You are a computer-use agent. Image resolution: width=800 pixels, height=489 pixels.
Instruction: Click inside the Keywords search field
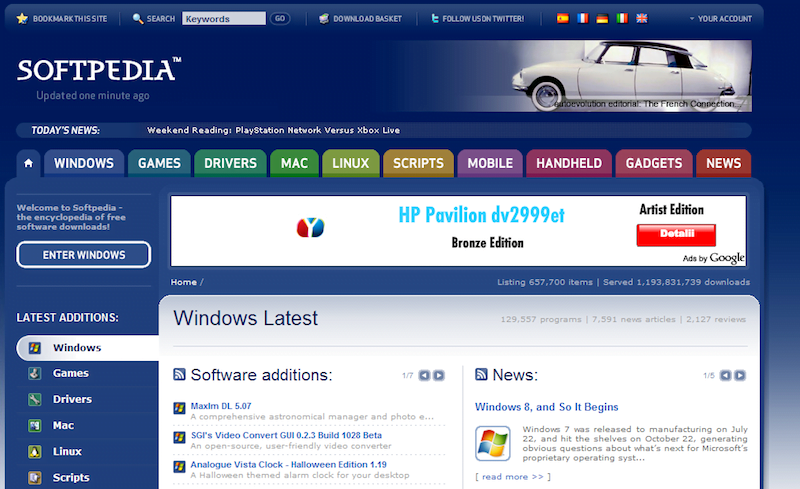tap(224, 19)
